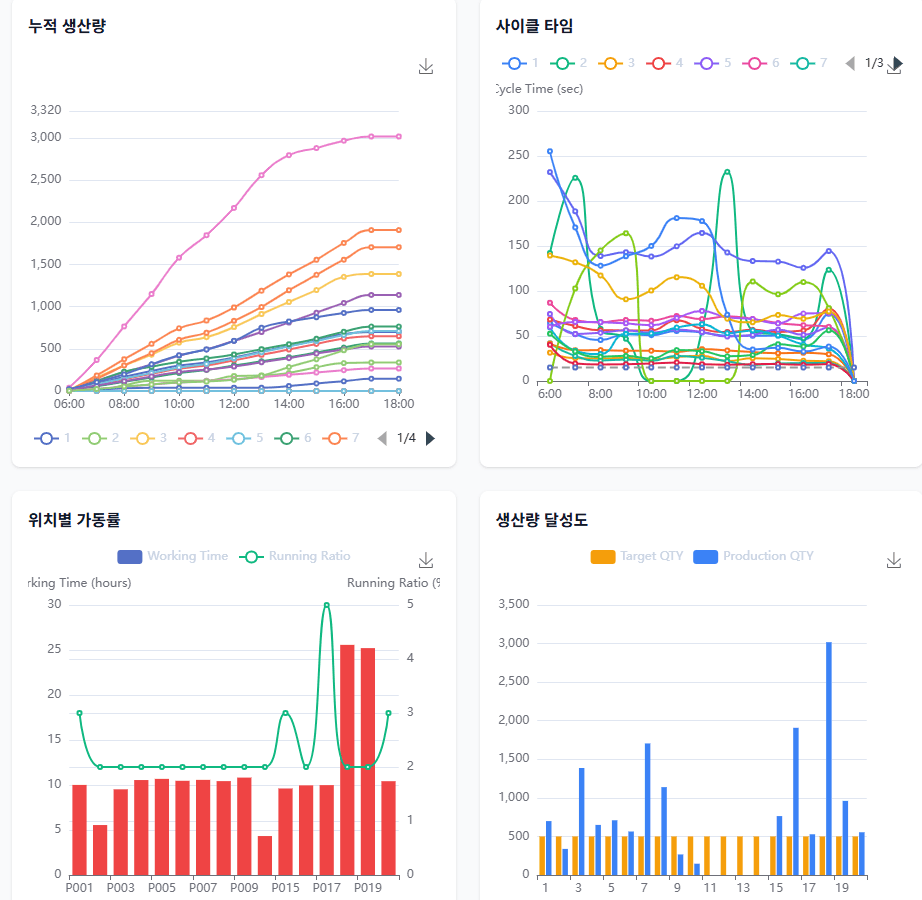Click the 사이클 타임 panel title

tap(534, 26)
